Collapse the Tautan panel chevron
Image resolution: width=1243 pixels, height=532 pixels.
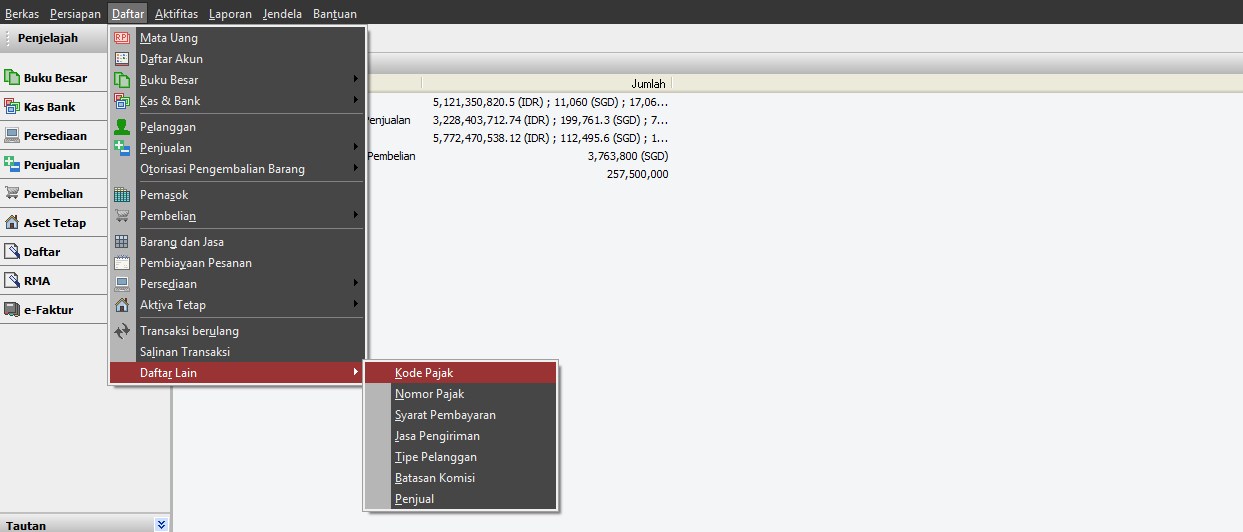click(161, 524)
